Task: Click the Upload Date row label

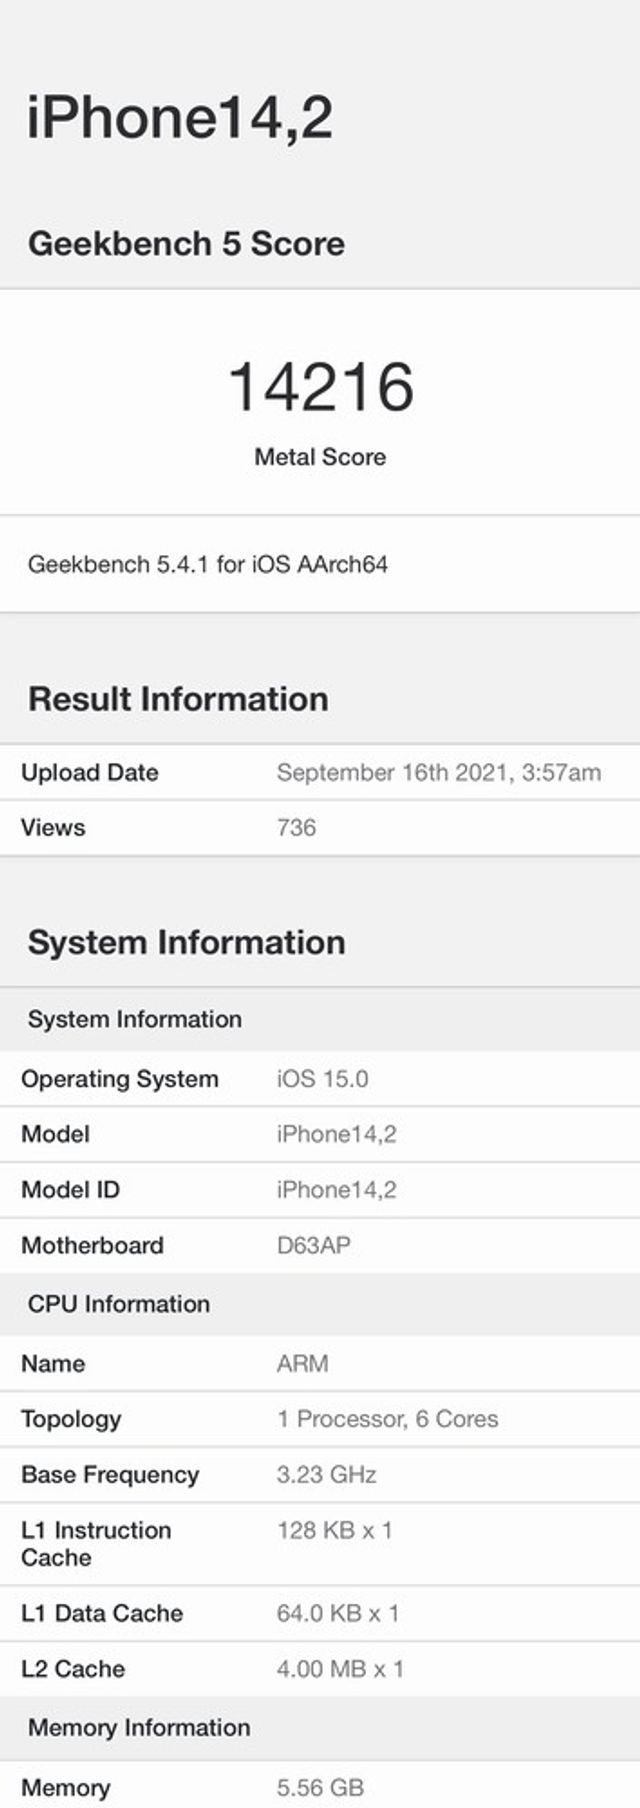Action: [89, 772]
